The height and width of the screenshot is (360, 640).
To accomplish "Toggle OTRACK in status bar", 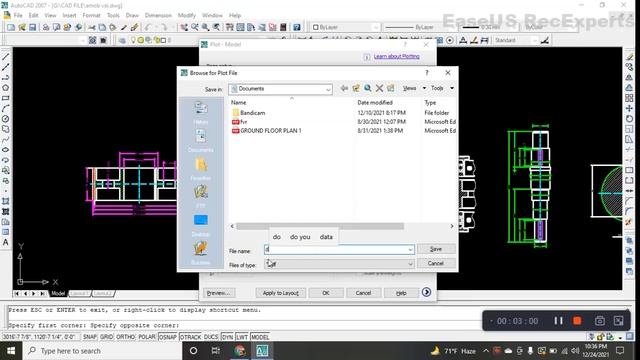I will 190,337.
